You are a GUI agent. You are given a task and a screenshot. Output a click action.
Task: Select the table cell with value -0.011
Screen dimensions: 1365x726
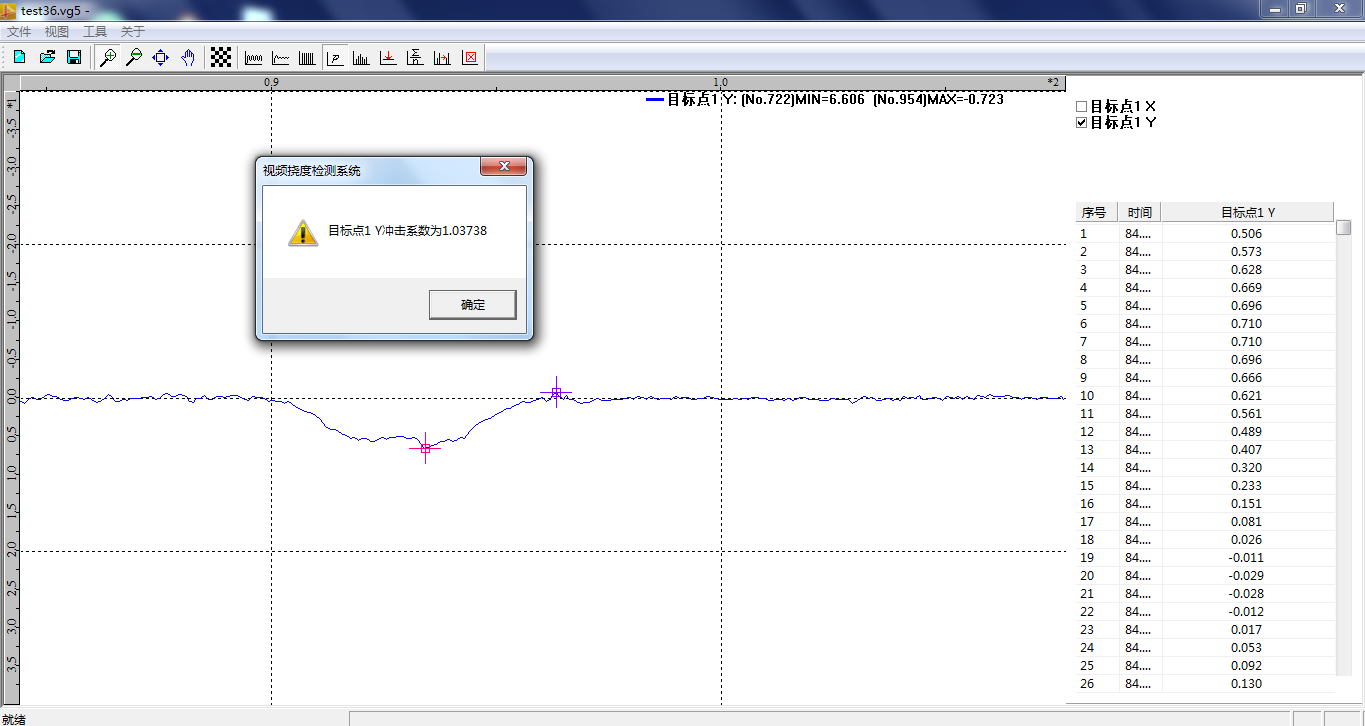(1247, 558)
